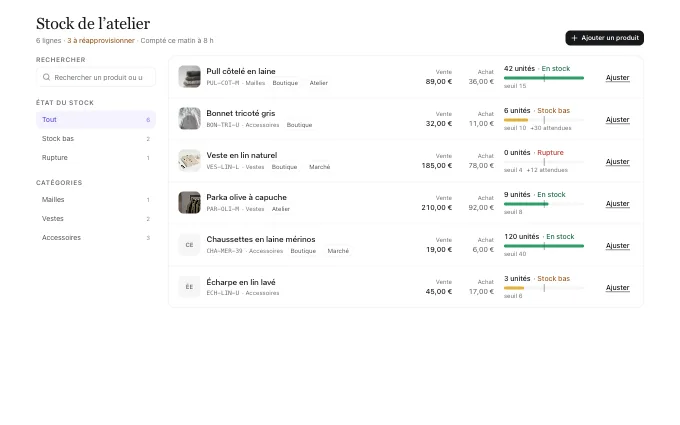The image size is (680, 425).
Task: Click the 185,00 € sale price
Action: coord(437,166)
